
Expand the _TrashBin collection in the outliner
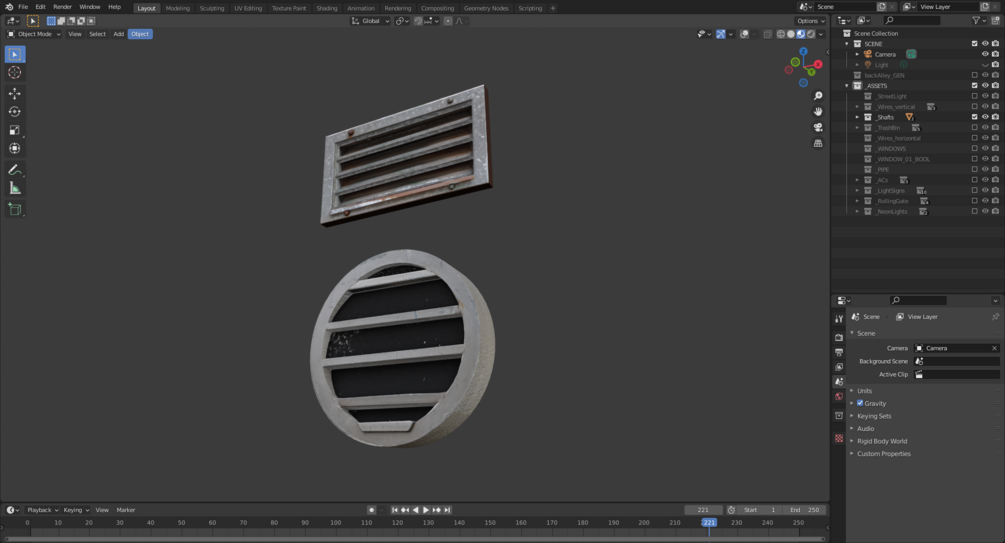click(857, 128)
